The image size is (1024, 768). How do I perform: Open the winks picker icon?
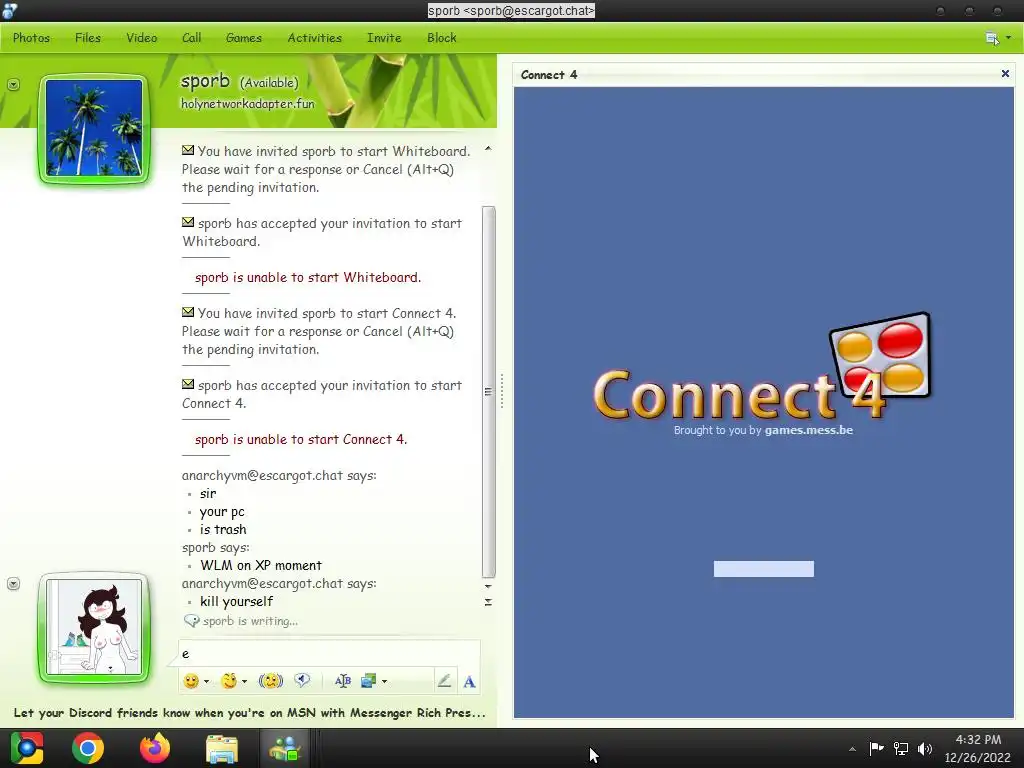229,681
